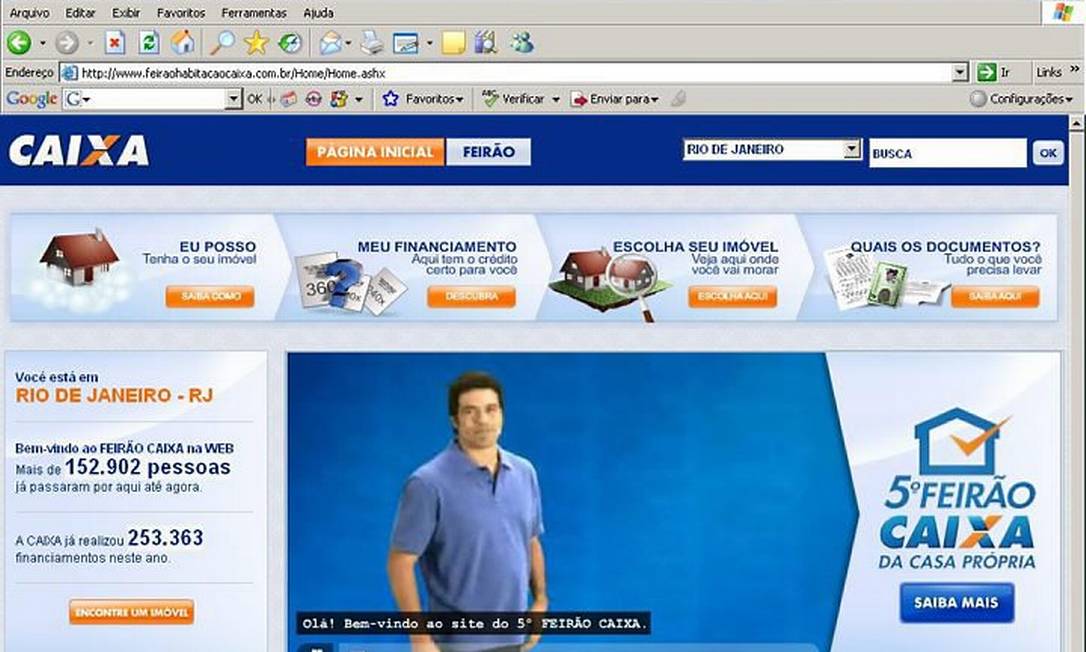
Task: Open the Favorites star icon in the toolbar
Action: click(256, 43)
